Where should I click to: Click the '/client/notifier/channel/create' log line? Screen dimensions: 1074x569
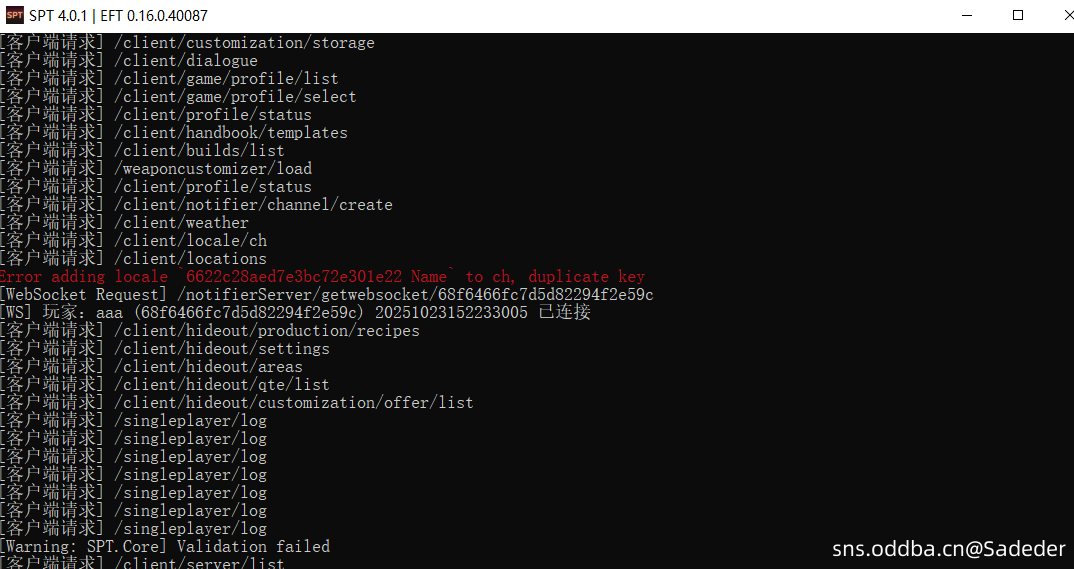point(252,205)
